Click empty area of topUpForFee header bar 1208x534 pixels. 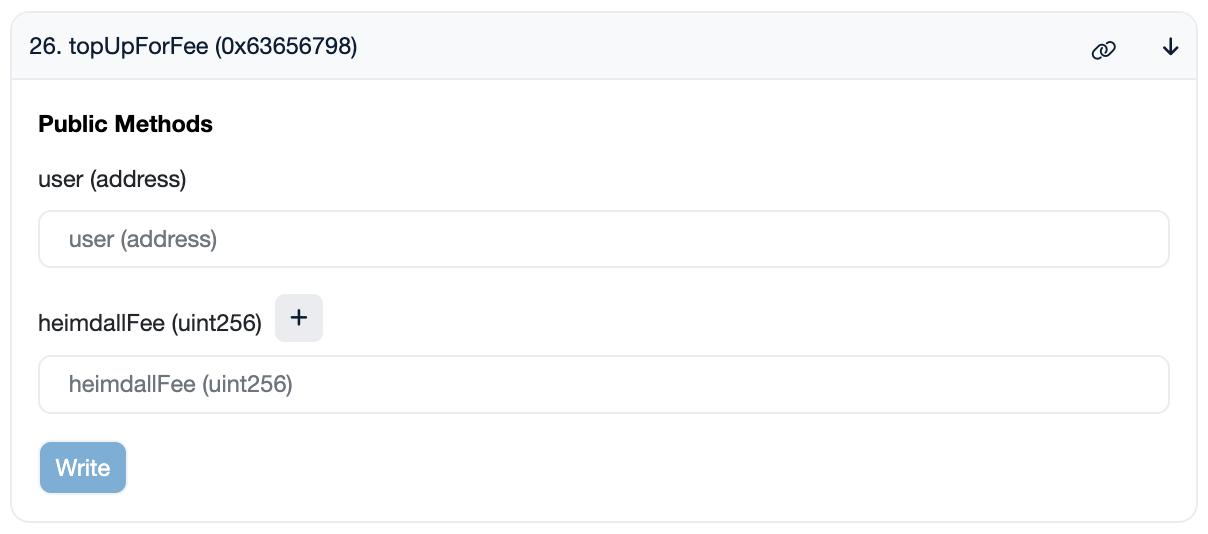click(700, 47)
